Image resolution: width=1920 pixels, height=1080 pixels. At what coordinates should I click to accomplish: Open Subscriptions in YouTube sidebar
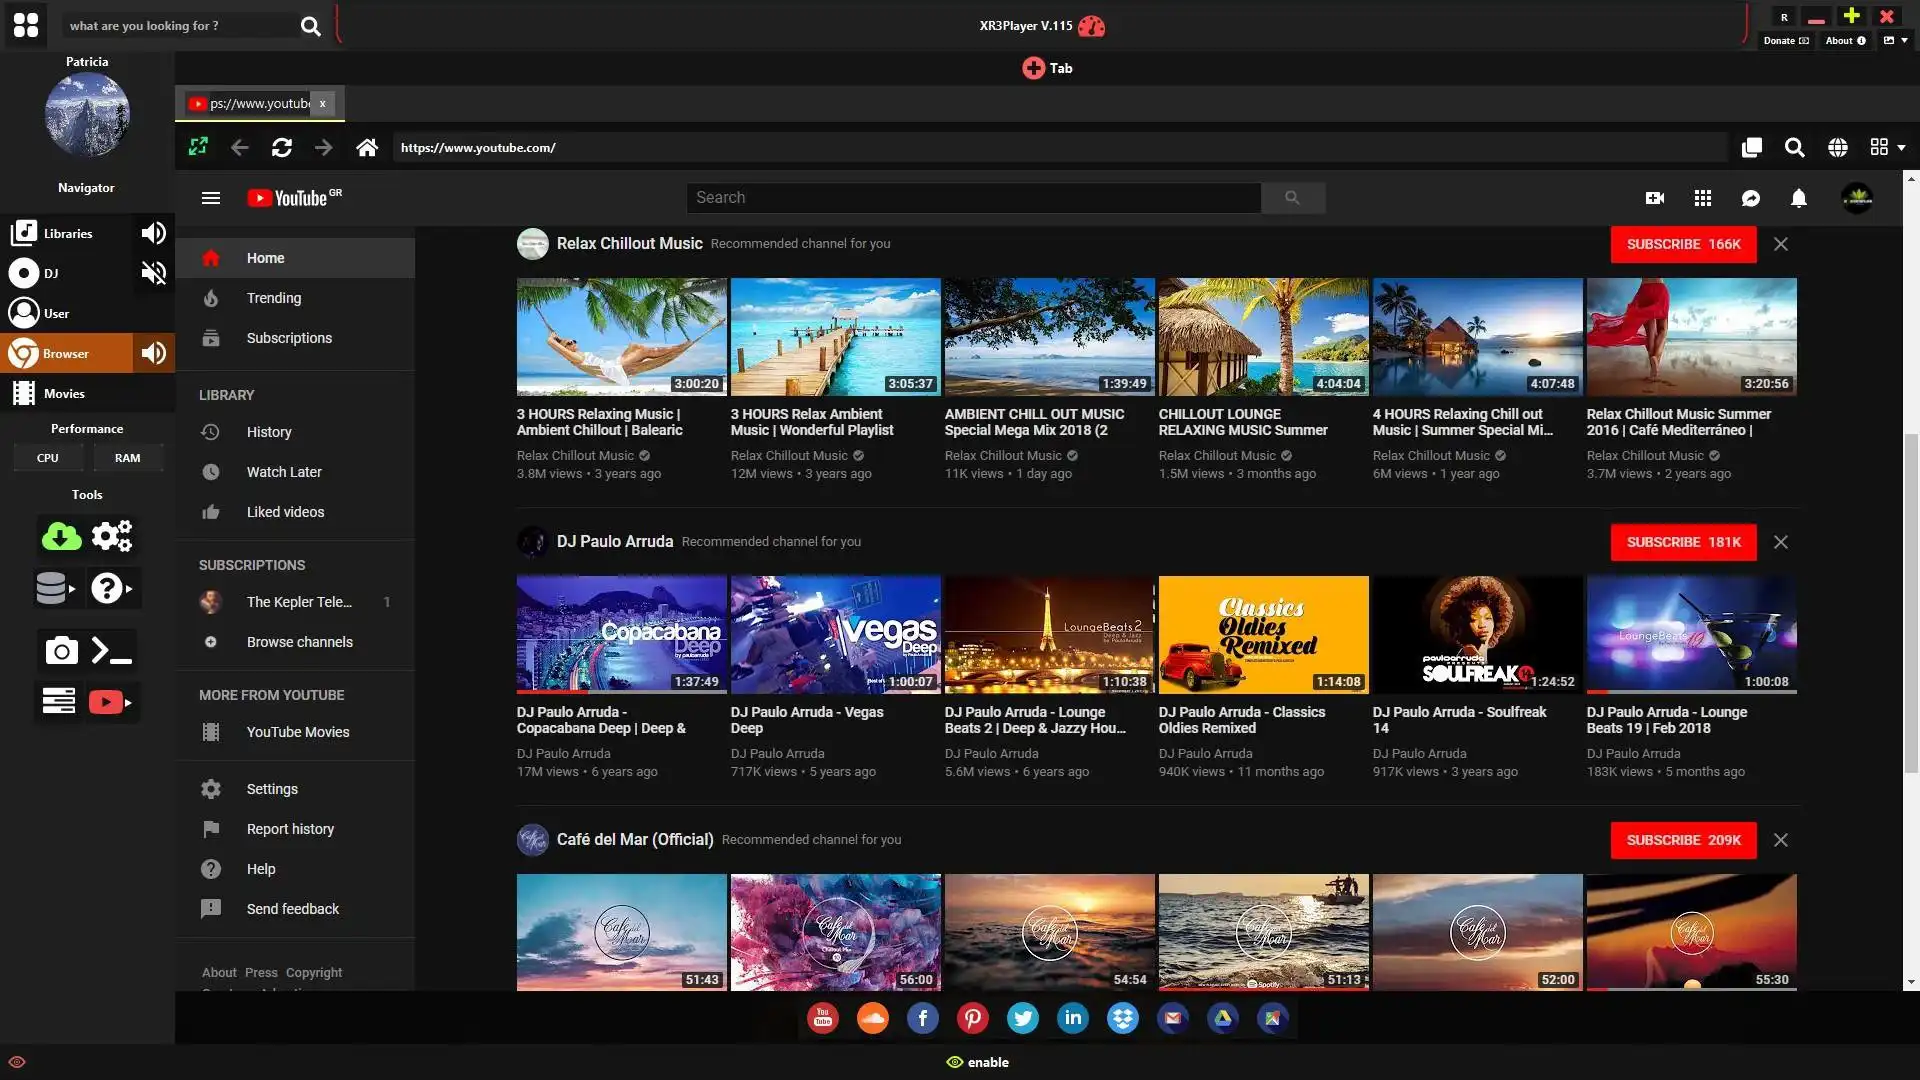296,338
